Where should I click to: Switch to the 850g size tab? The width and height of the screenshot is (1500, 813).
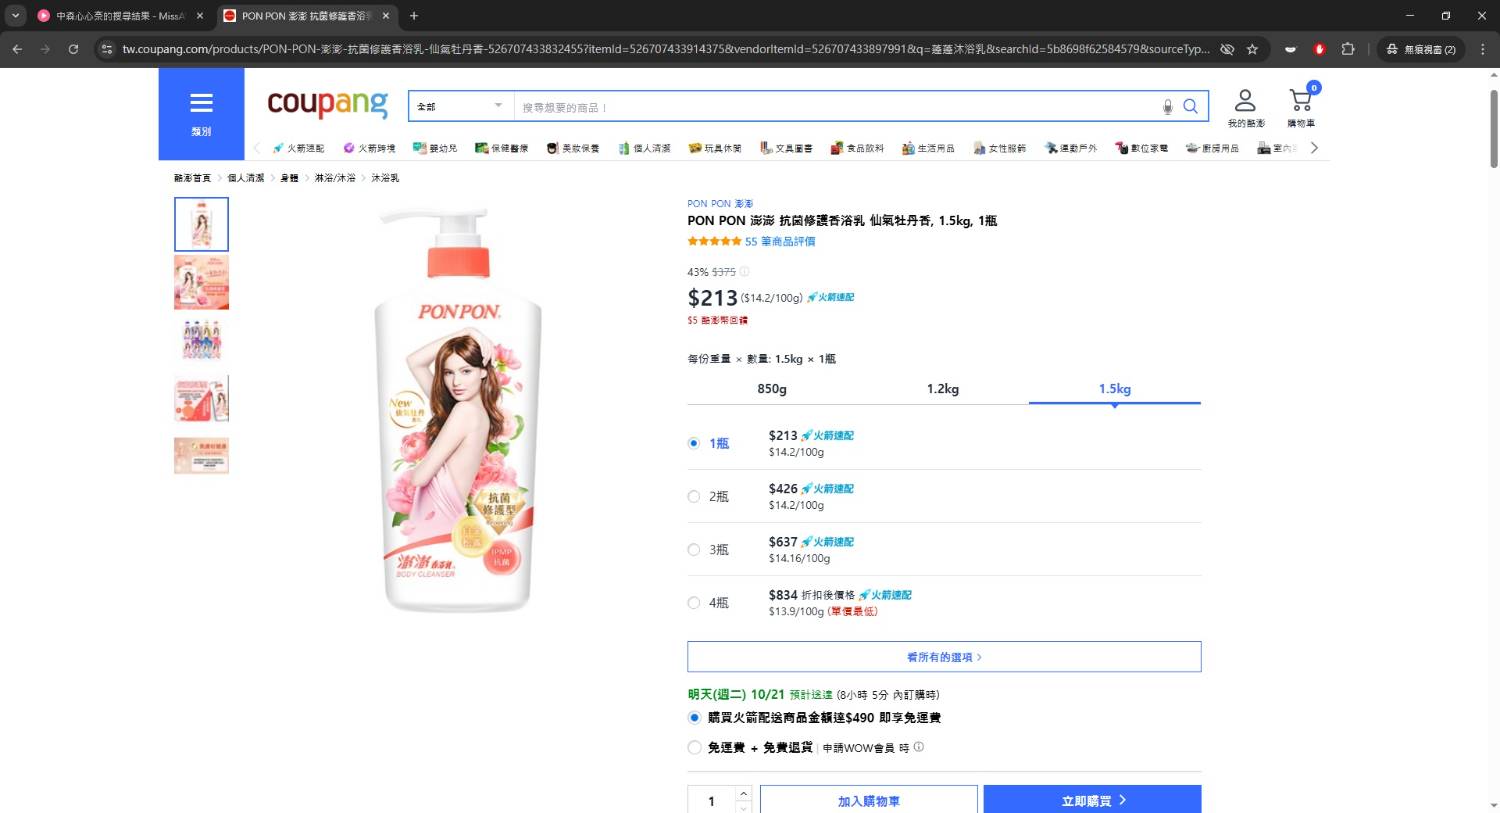click(771, 389)
